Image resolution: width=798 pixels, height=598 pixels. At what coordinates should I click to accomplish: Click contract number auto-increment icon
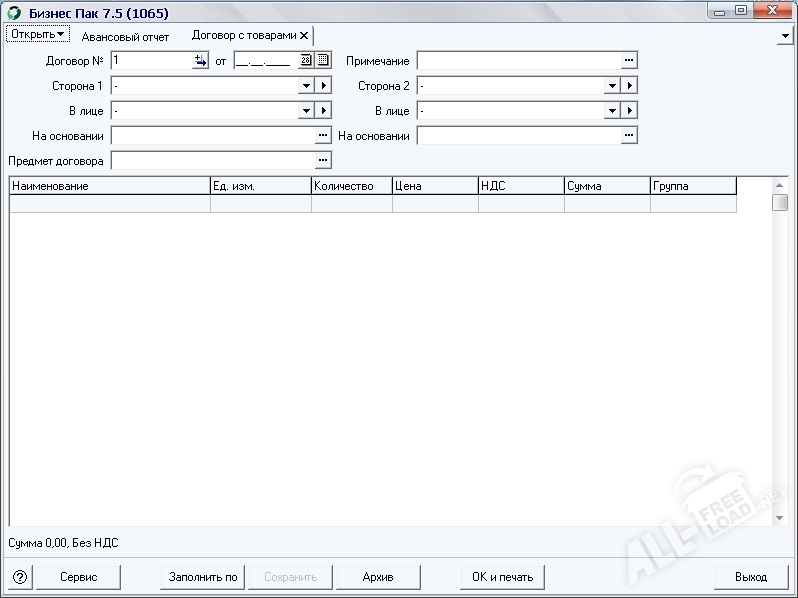200,61
